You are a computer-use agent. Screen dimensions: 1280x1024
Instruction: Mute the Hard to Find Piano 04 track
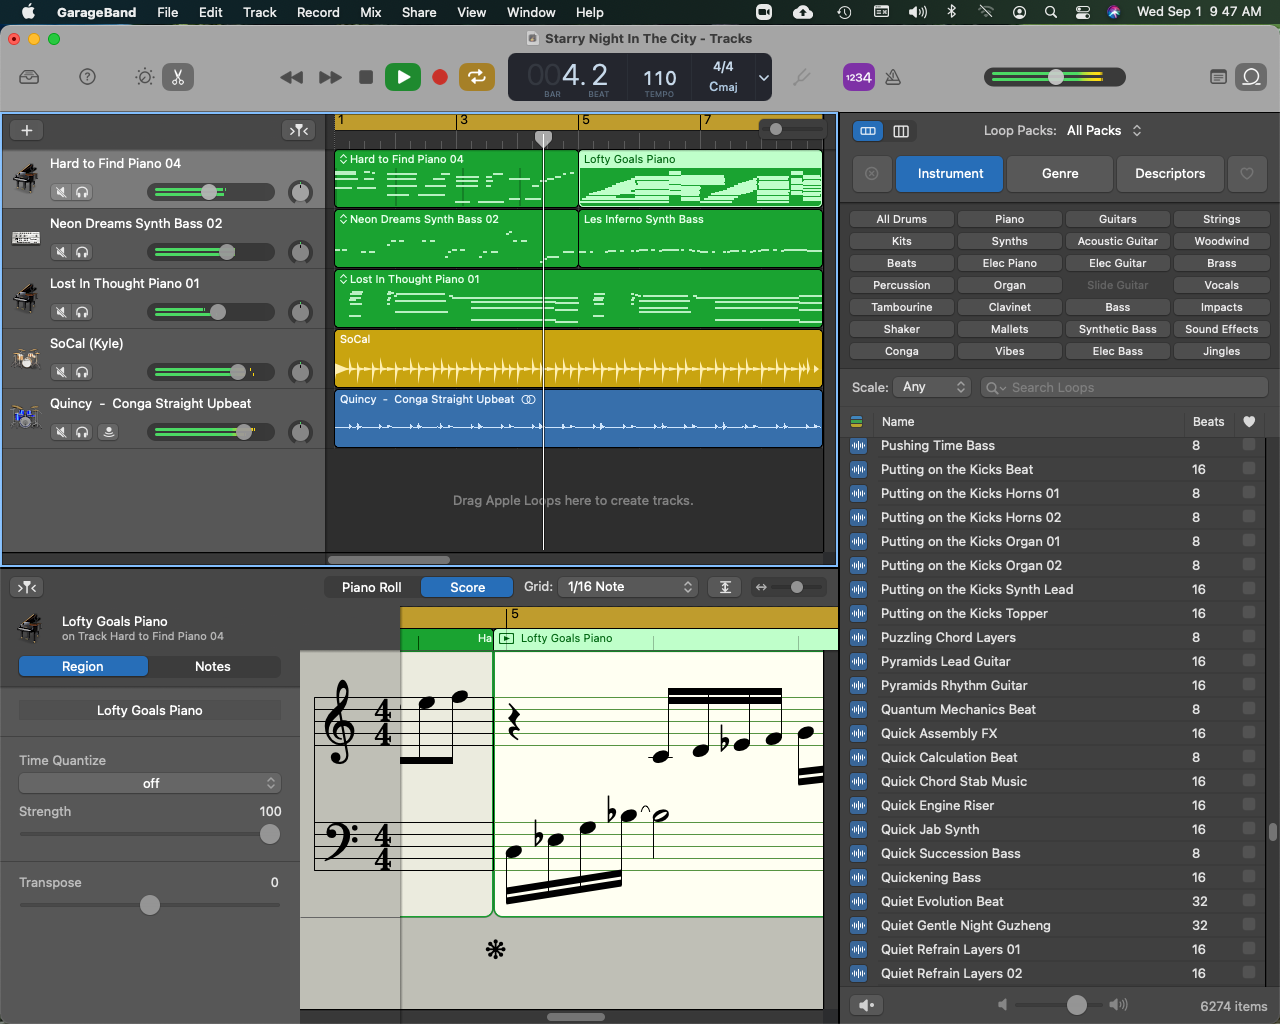click(x=61, y=192)
